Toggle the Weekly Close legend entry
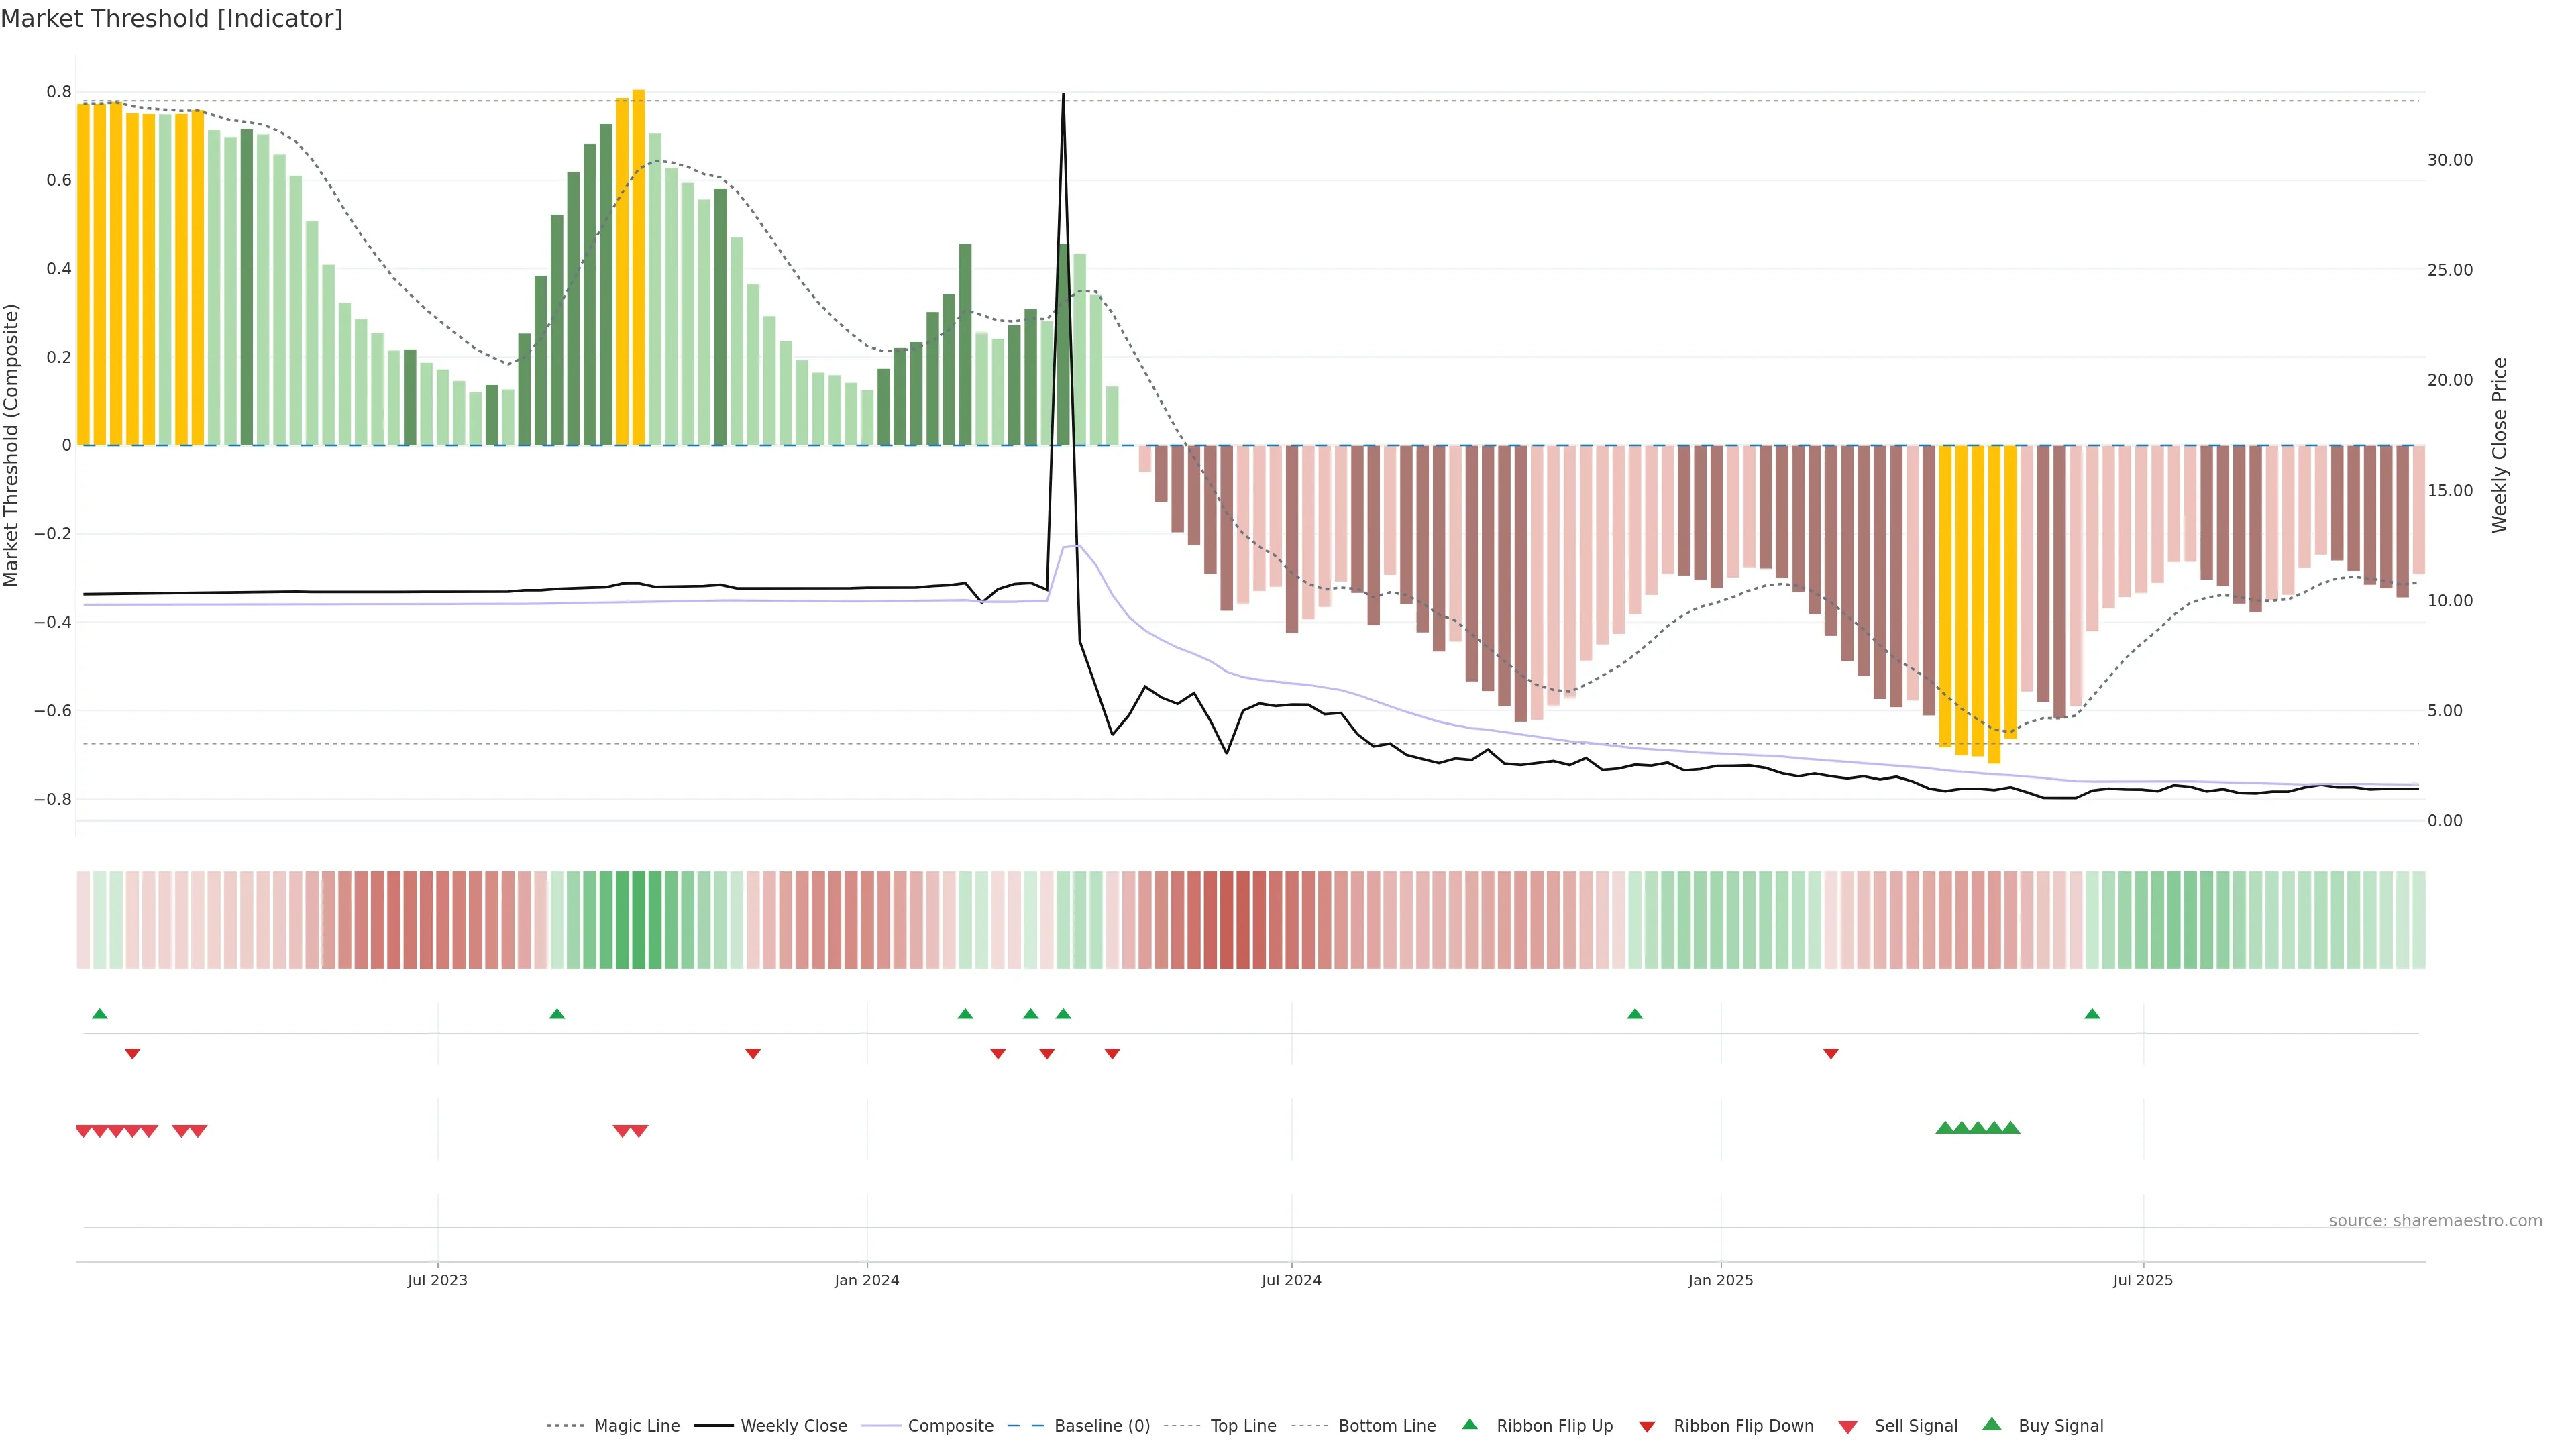The width and height of the screenshot is (2576, 1449). (x=793, y=1426)
